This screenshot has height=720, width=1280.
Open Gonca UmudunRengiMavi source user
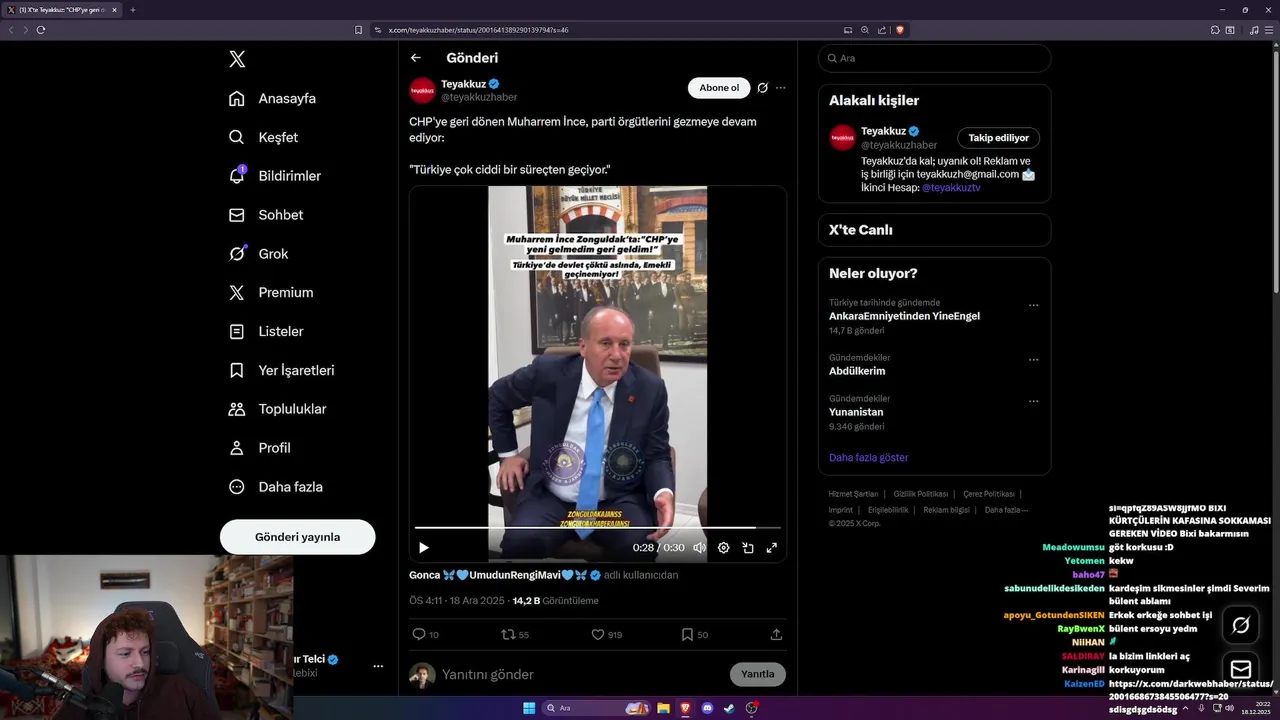point(504,575)
